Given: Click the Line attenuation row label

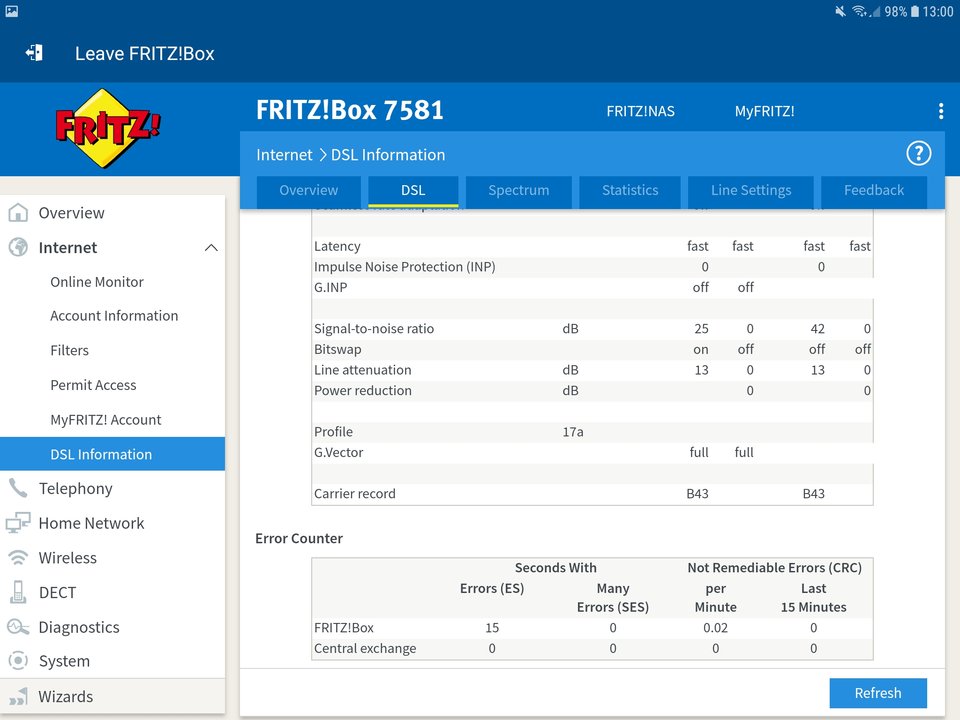Looking at the screenshot, I should [x=362, y=370].
